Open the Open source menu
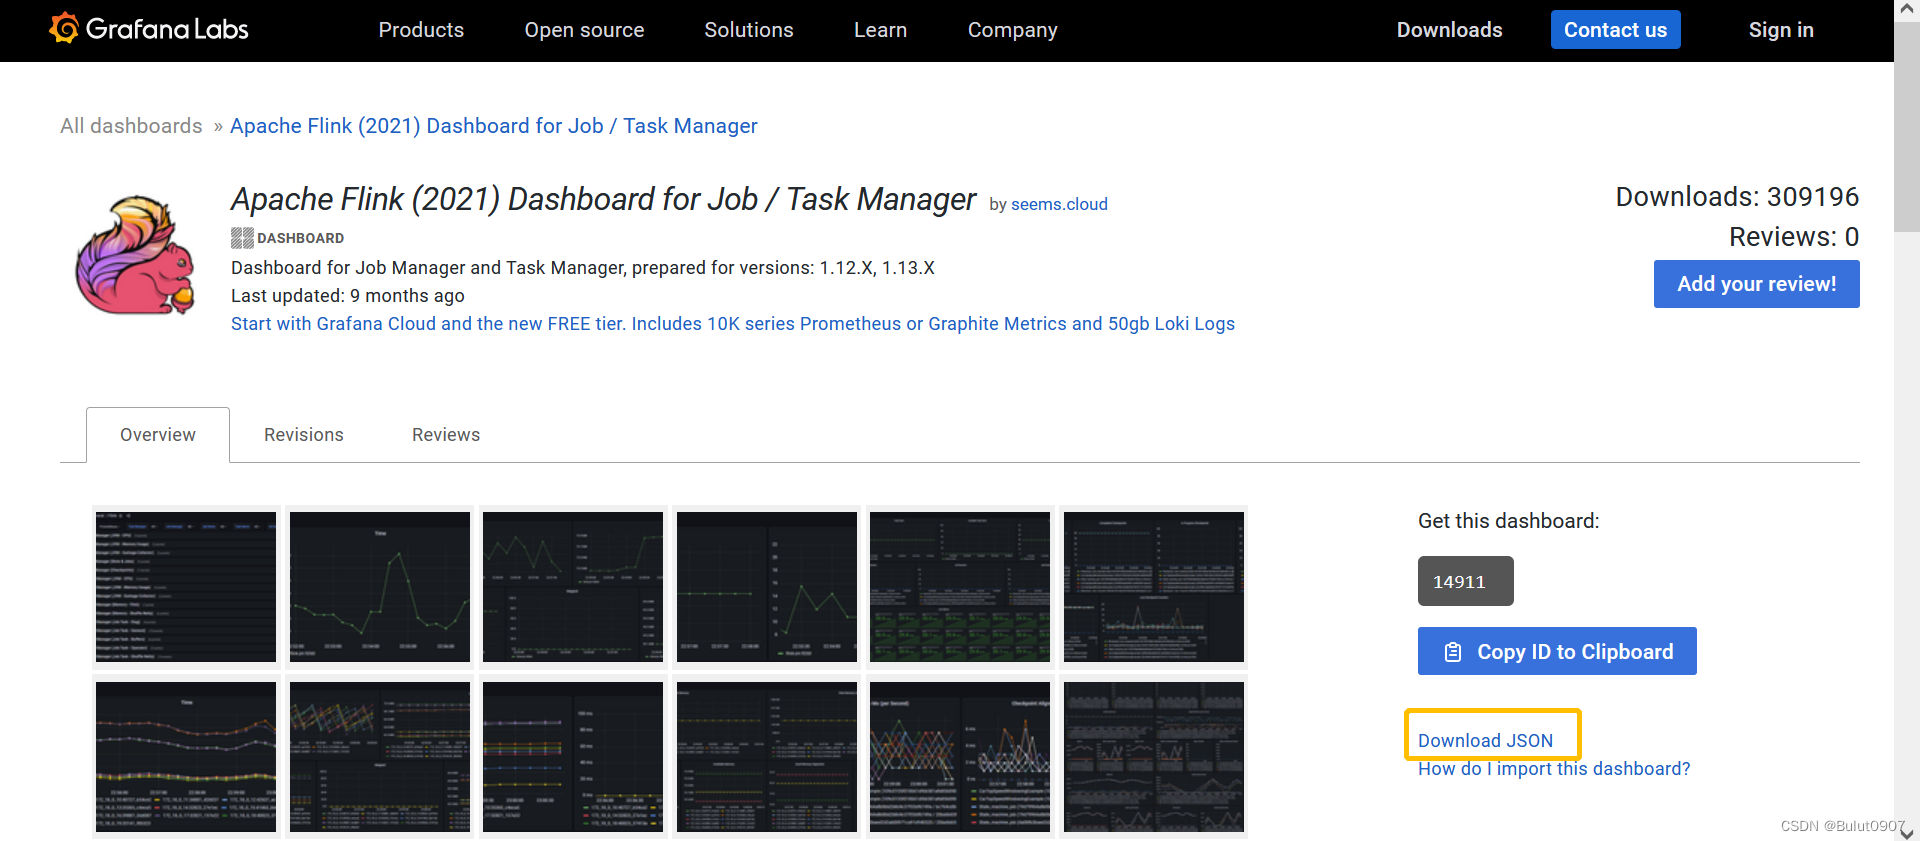This screenshot has width=1920, height=841. tap(584, 30)
